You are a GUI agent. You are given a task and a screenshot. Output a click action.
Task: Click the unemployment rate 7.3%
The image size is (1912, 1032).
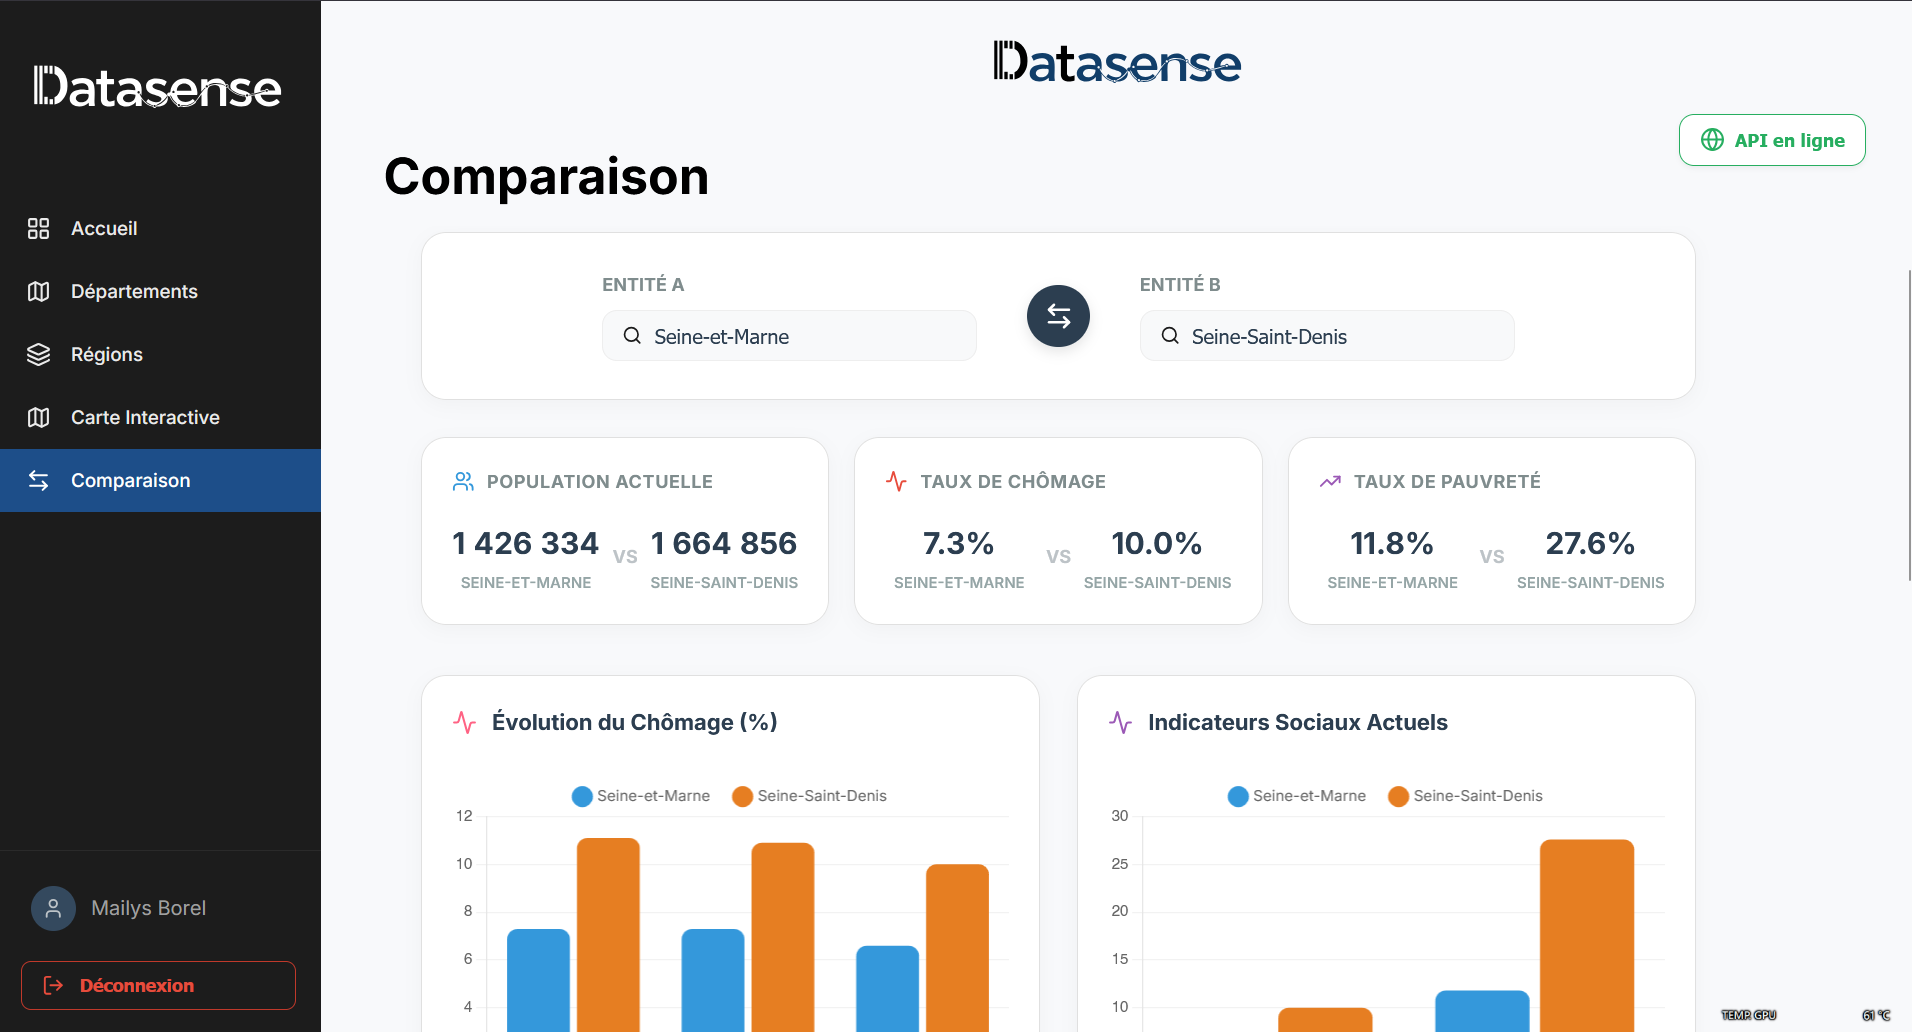pos(958,543)
